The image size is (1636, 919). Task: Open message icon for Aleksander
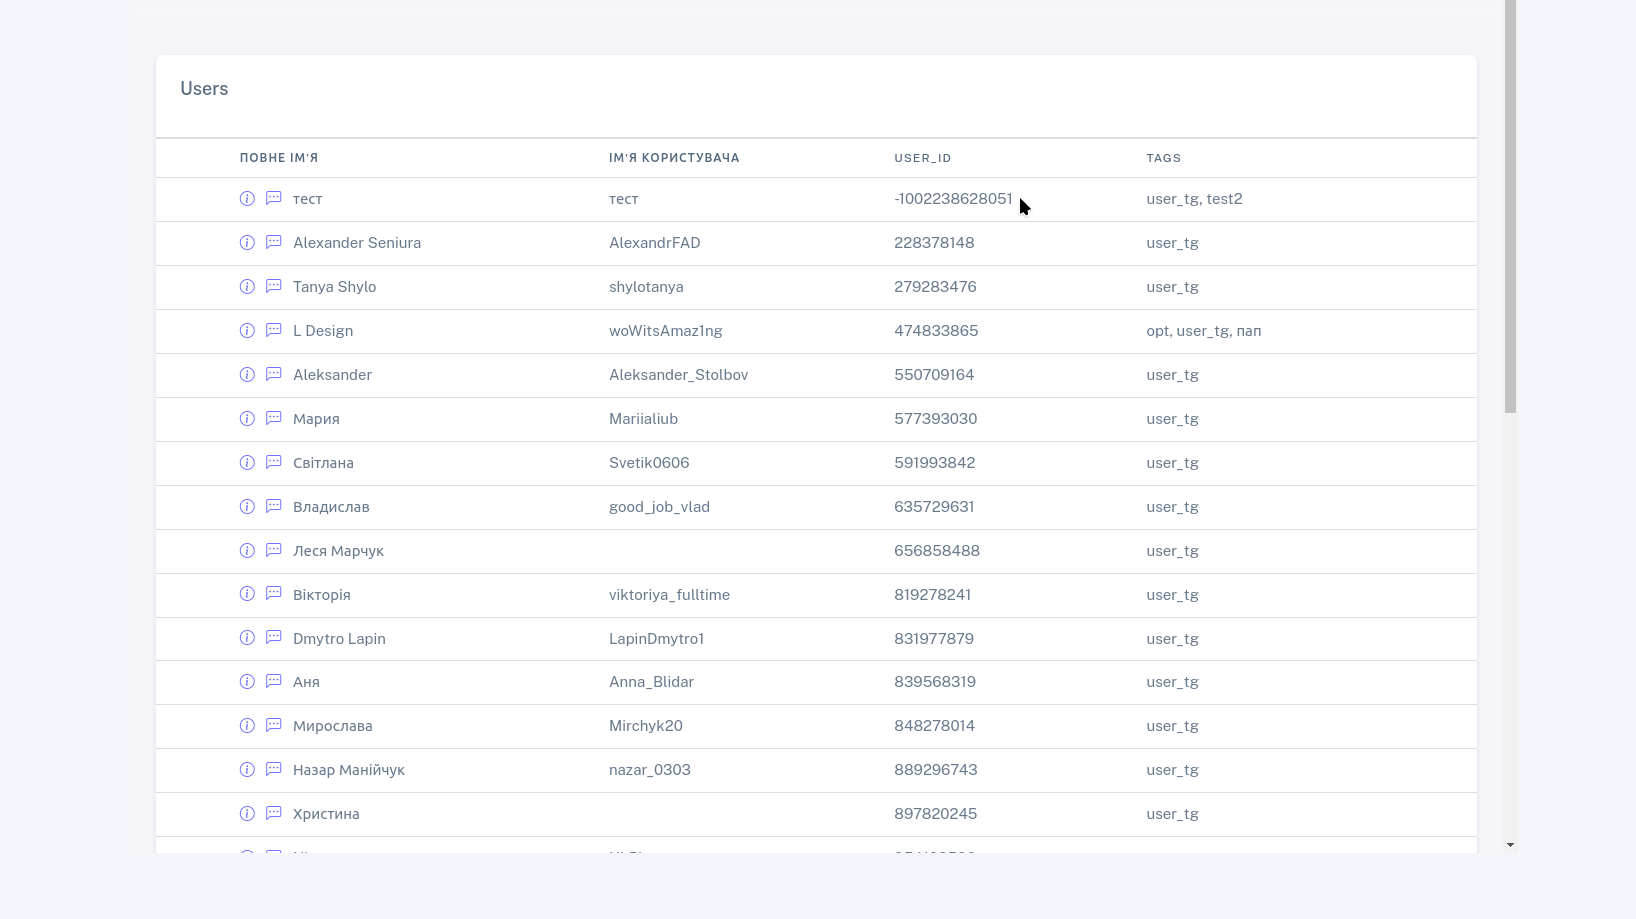[273, 375]
